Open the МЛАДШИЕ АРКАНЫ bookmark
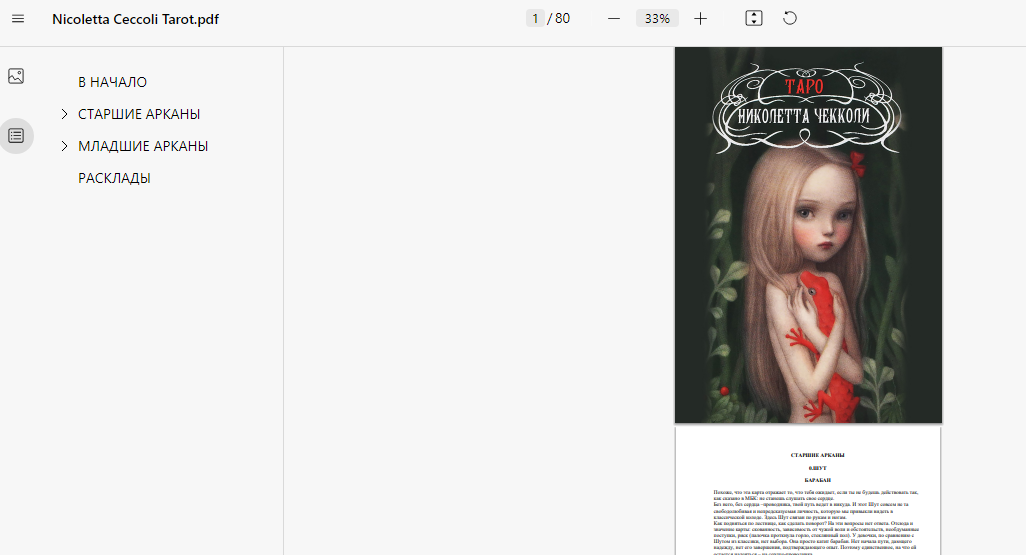Image resolution: width=1026 pixels, height=555 pixels. pyautogui.click(x=143, y=146)
